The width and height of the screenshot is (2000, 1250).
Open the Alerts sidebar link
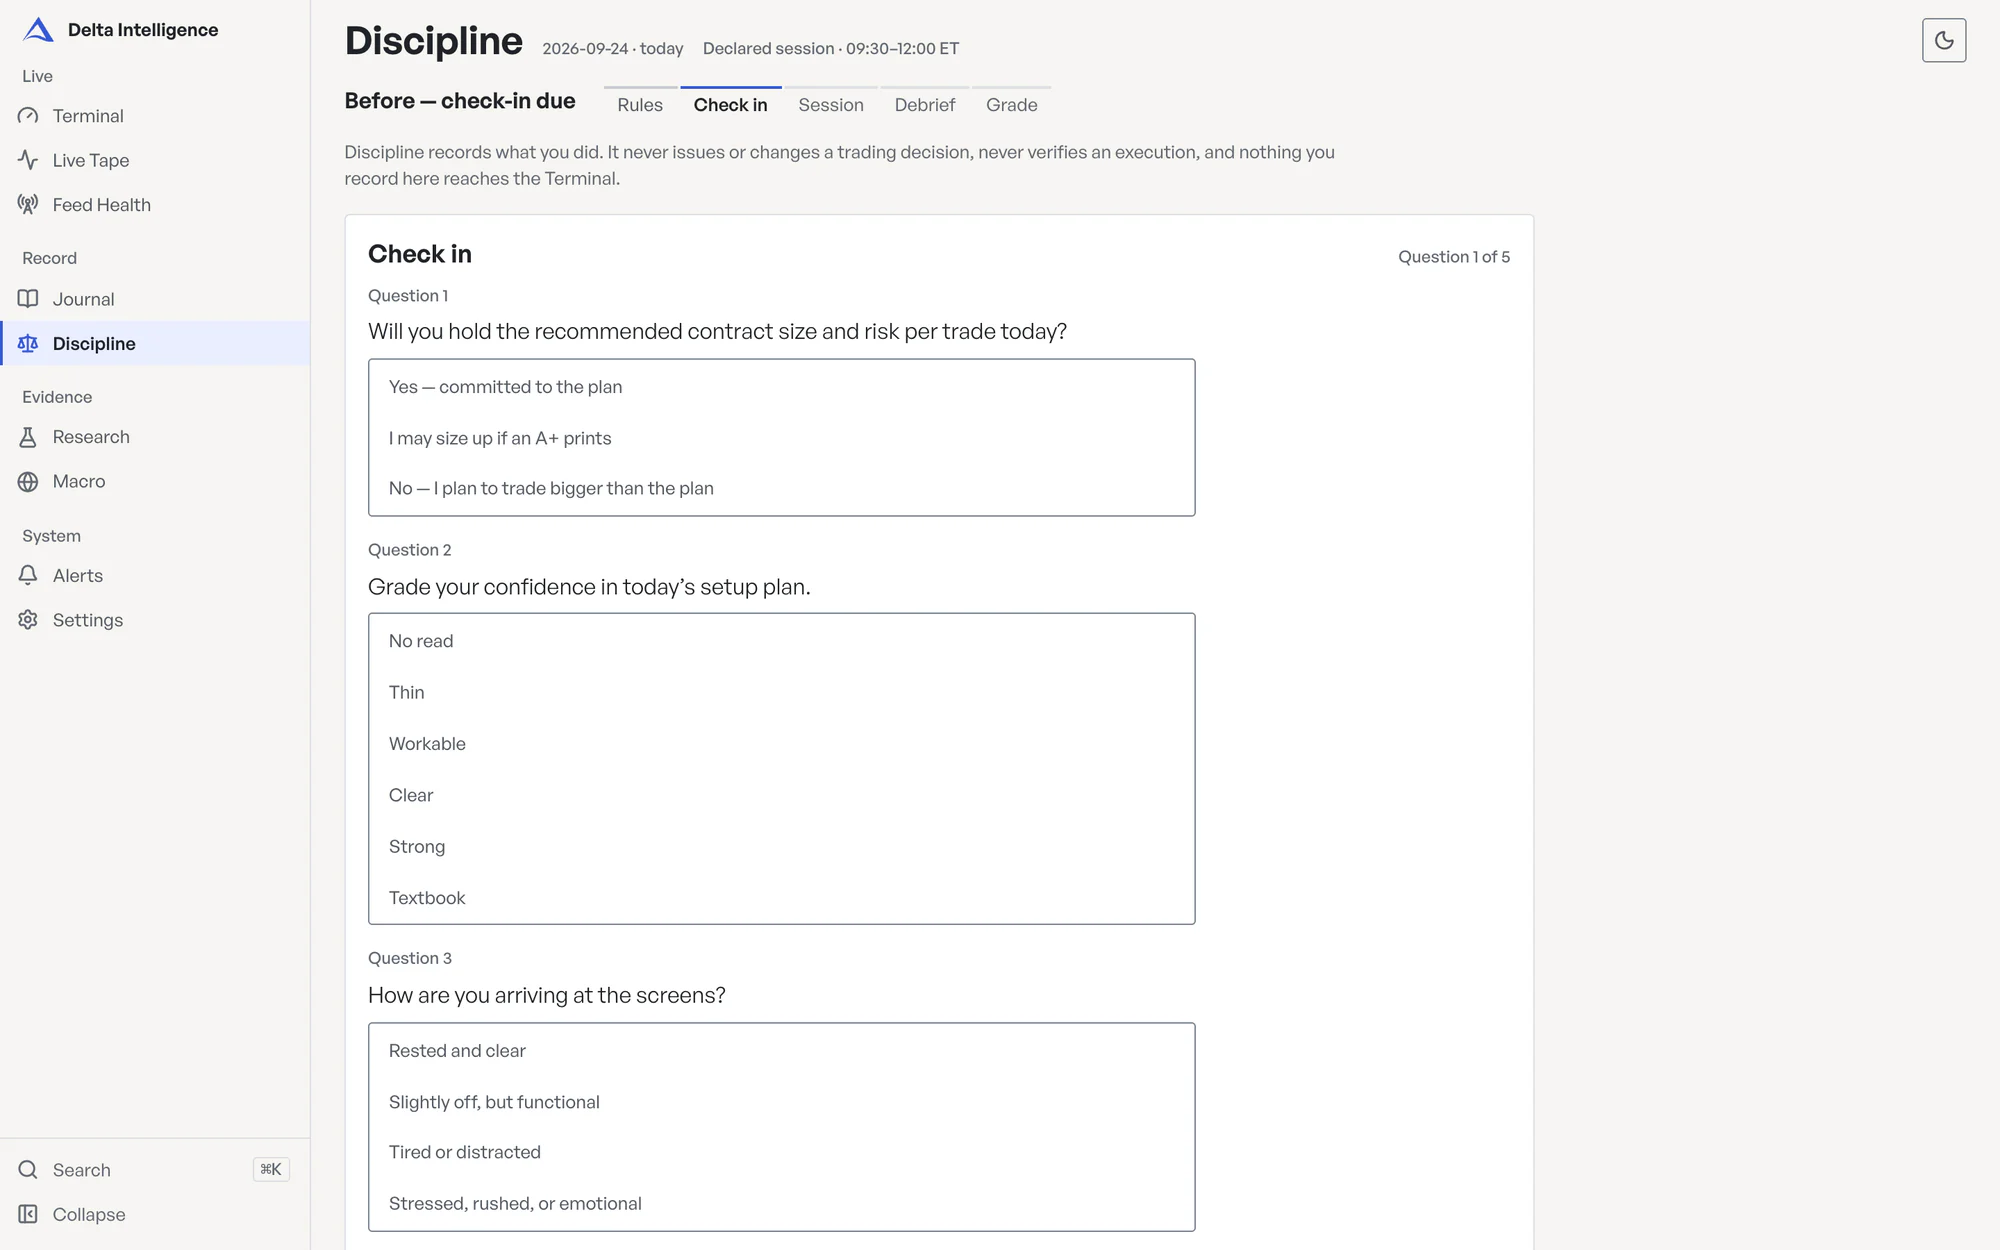155,575
